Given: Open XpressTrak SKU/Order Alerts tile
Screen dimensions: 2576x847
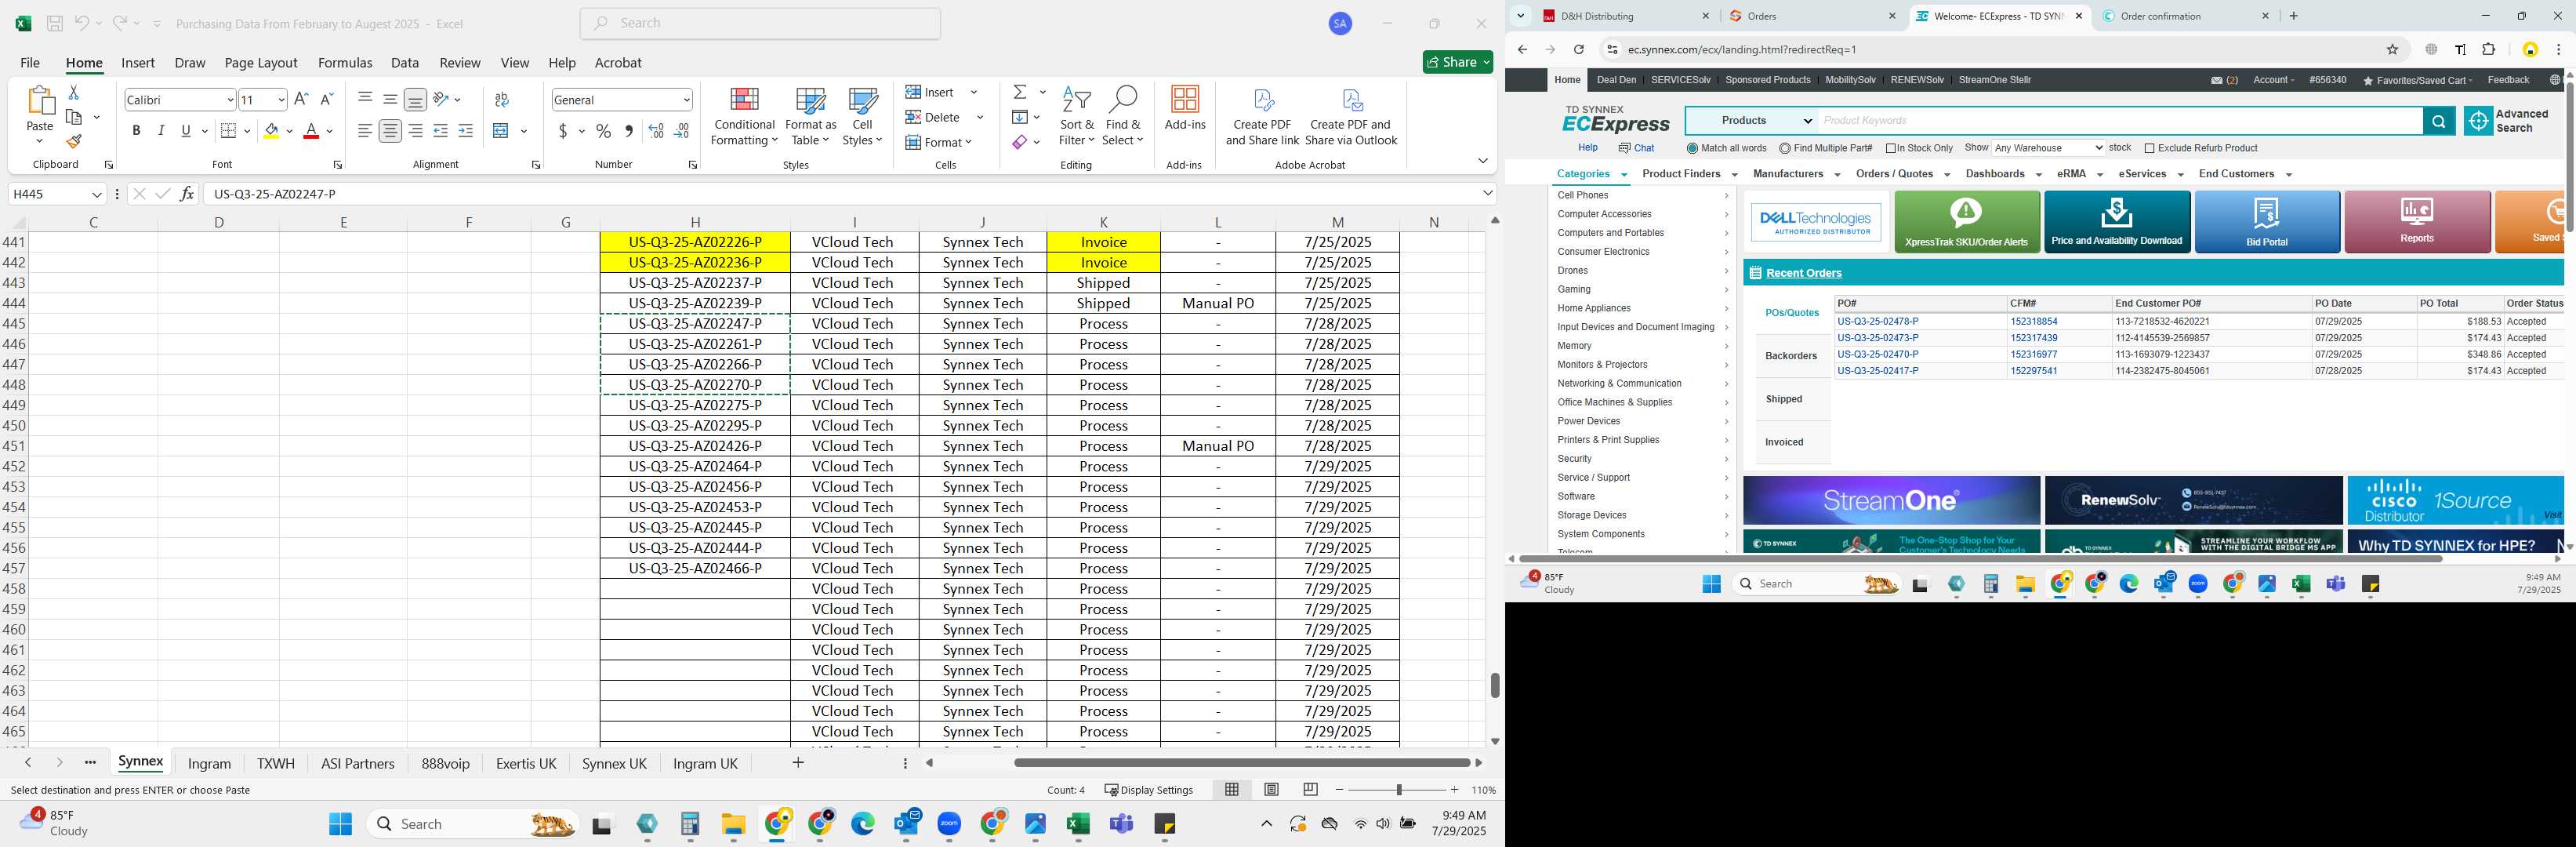Looking at the screenshot, I should [x=1966, y=222].
